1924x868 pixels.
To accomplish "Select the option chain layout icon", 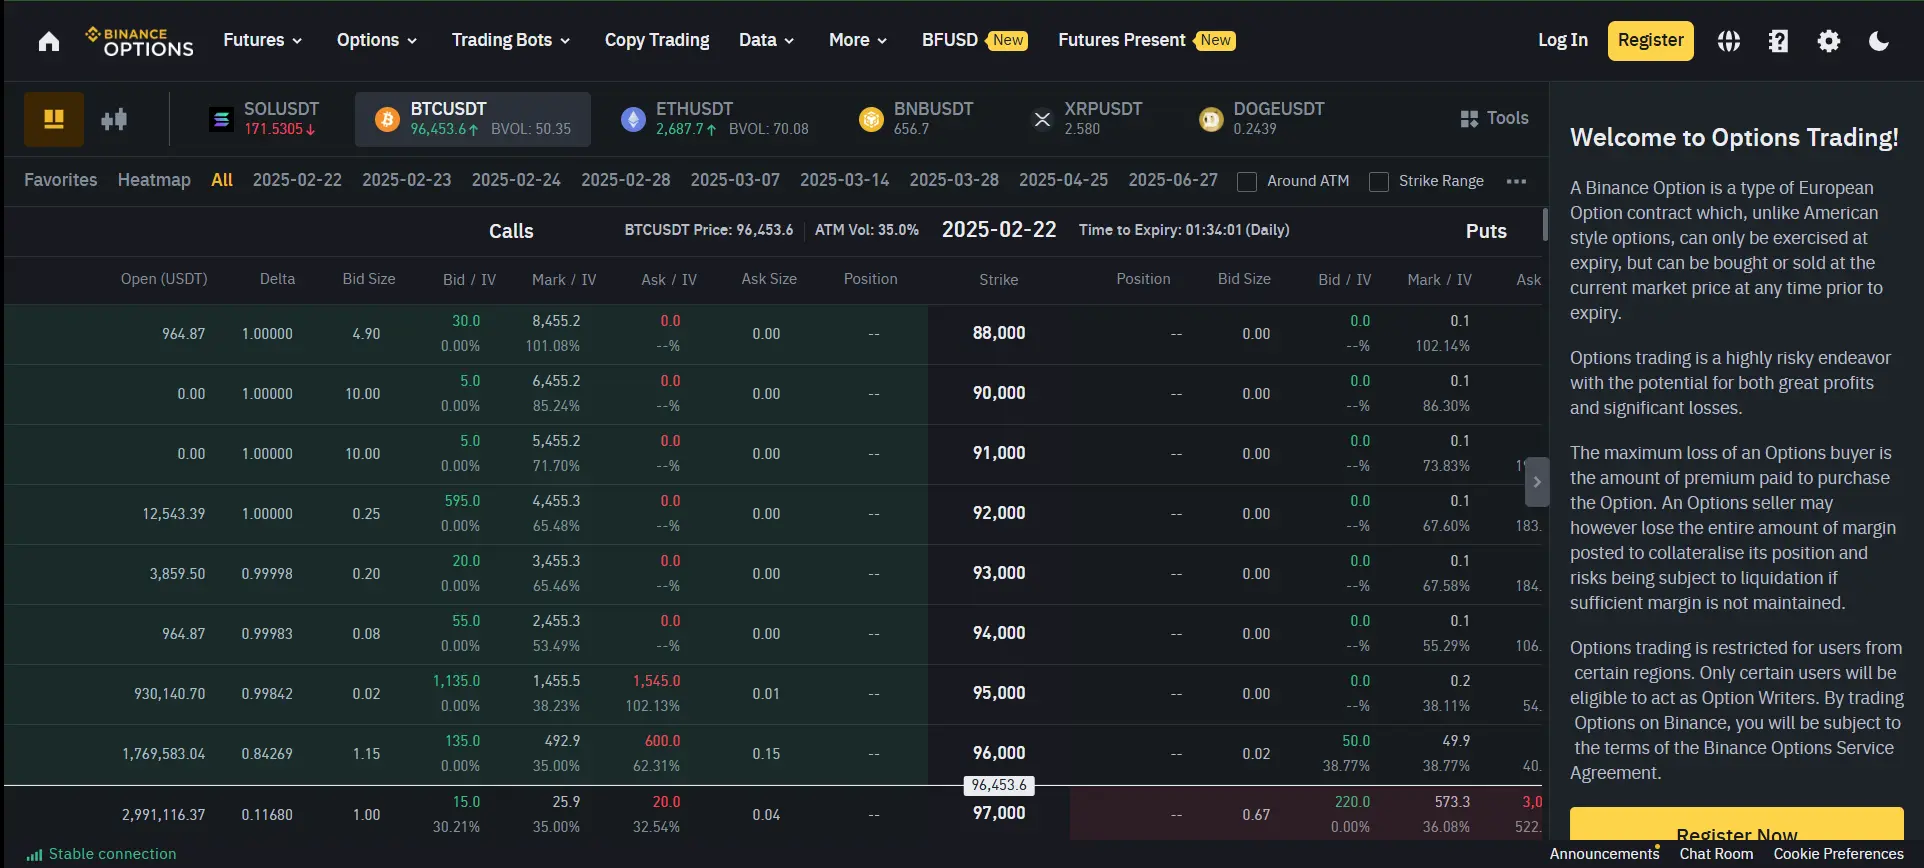I will [54, 119].
